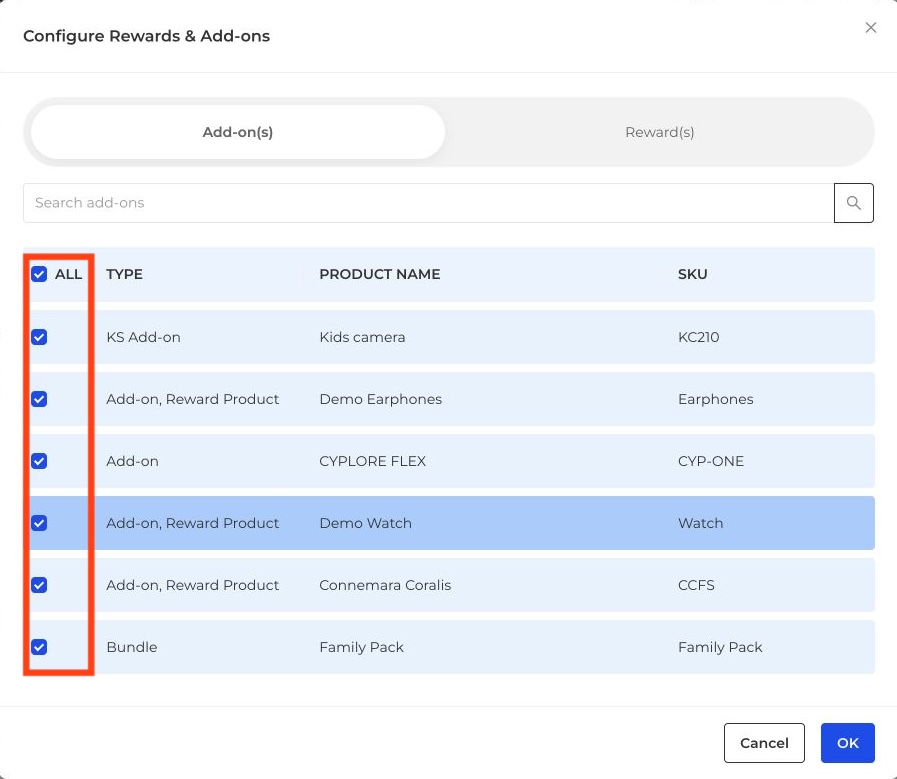Switch to the Add-on(s) tab
The width and height of the screenshot is (897, 779).
pos(237,132)
